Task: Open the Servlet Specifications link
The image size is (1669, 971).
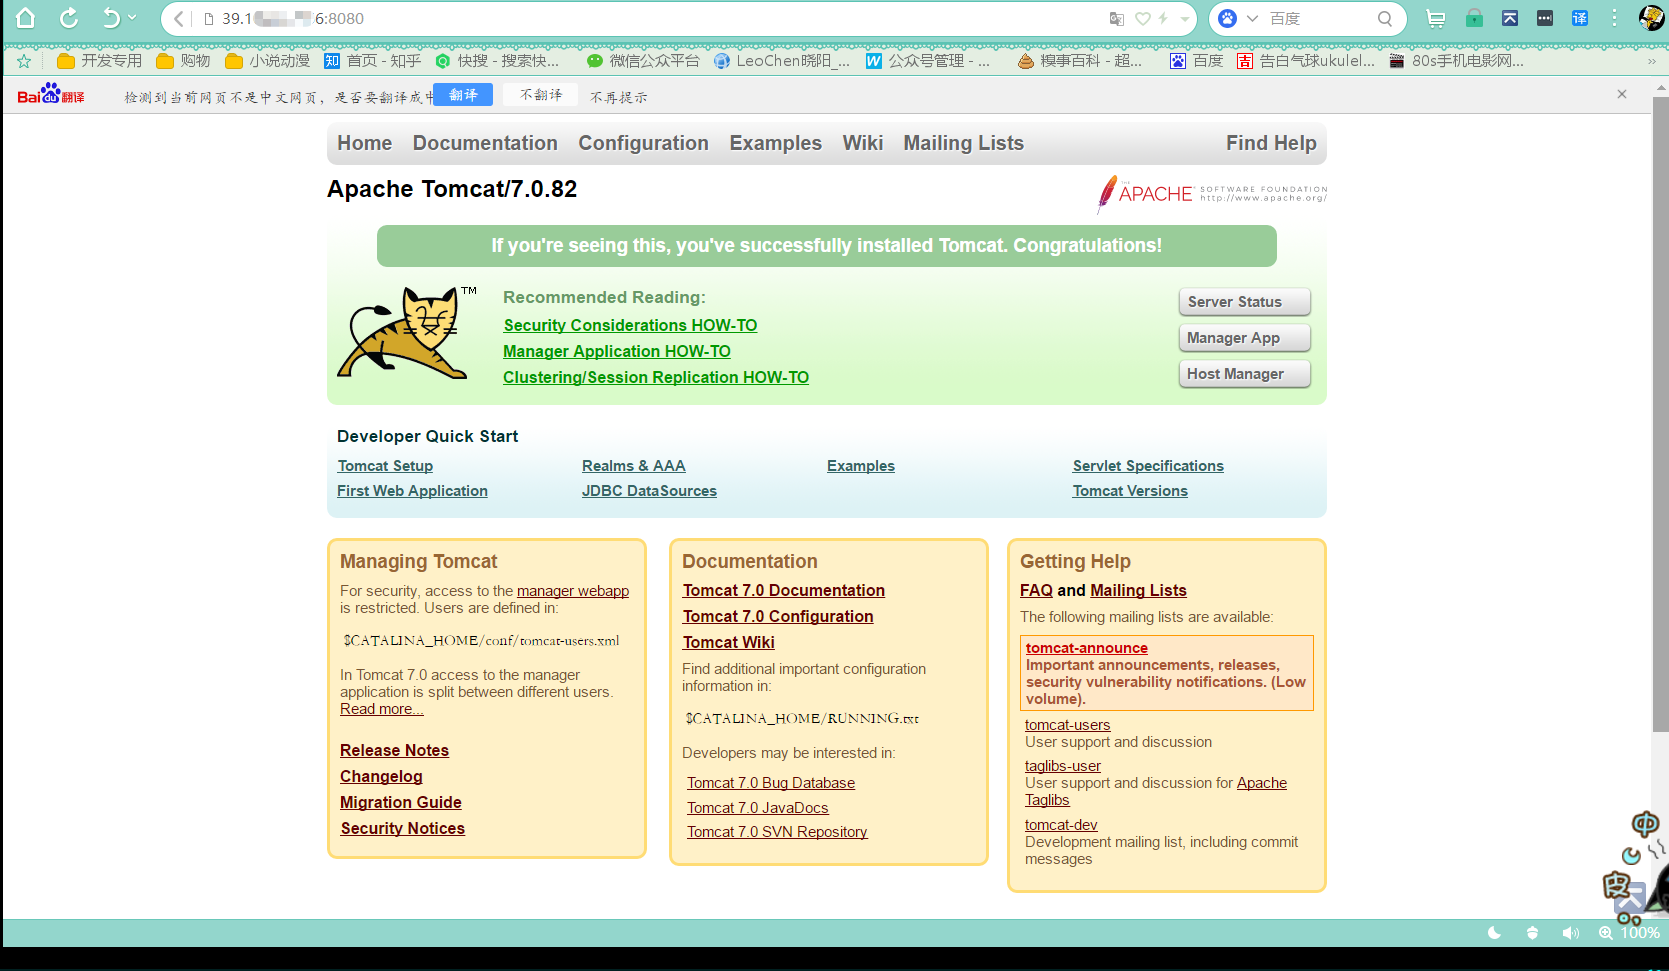Action: click(1148, 466)
